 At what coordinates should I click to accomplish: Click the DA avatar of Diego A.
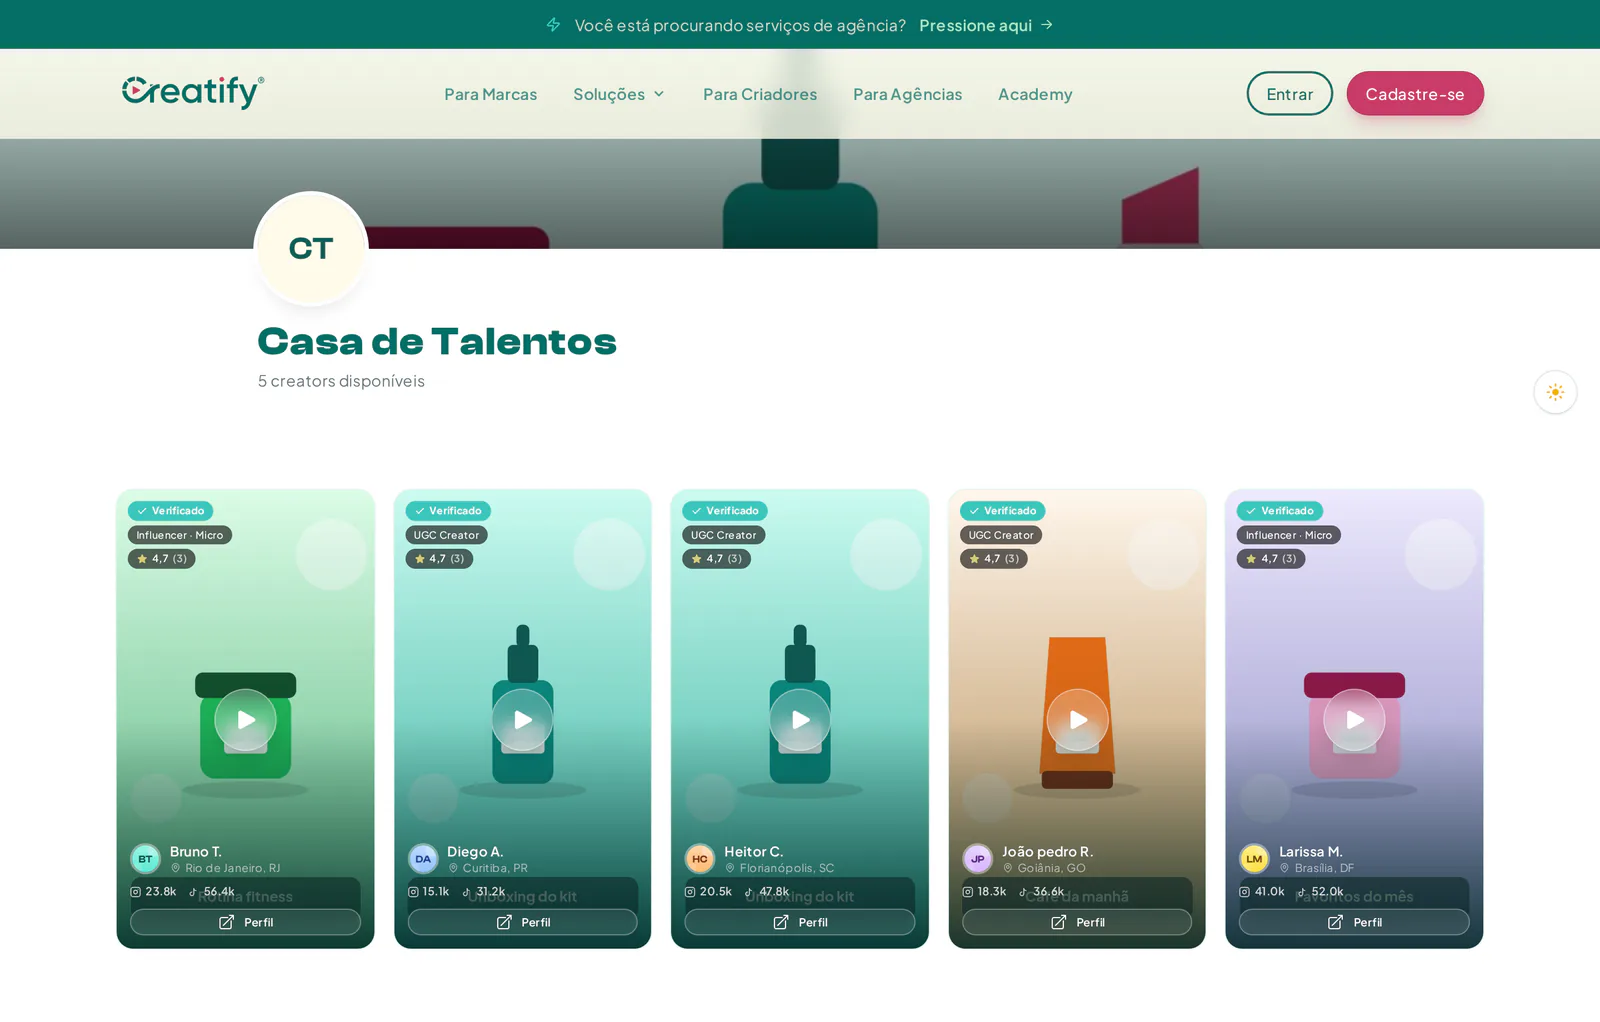click(423, 859)
